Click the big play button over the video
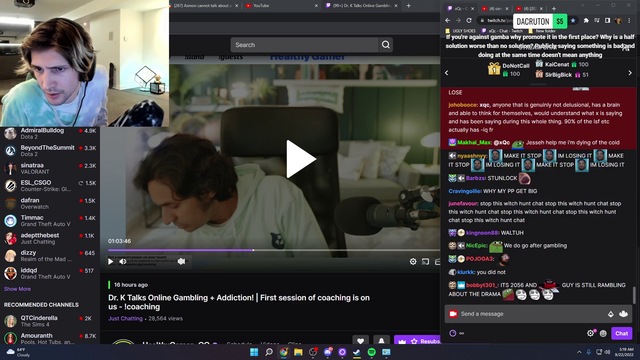The height and width of the screenshot is (360, 640). (301, 159)
